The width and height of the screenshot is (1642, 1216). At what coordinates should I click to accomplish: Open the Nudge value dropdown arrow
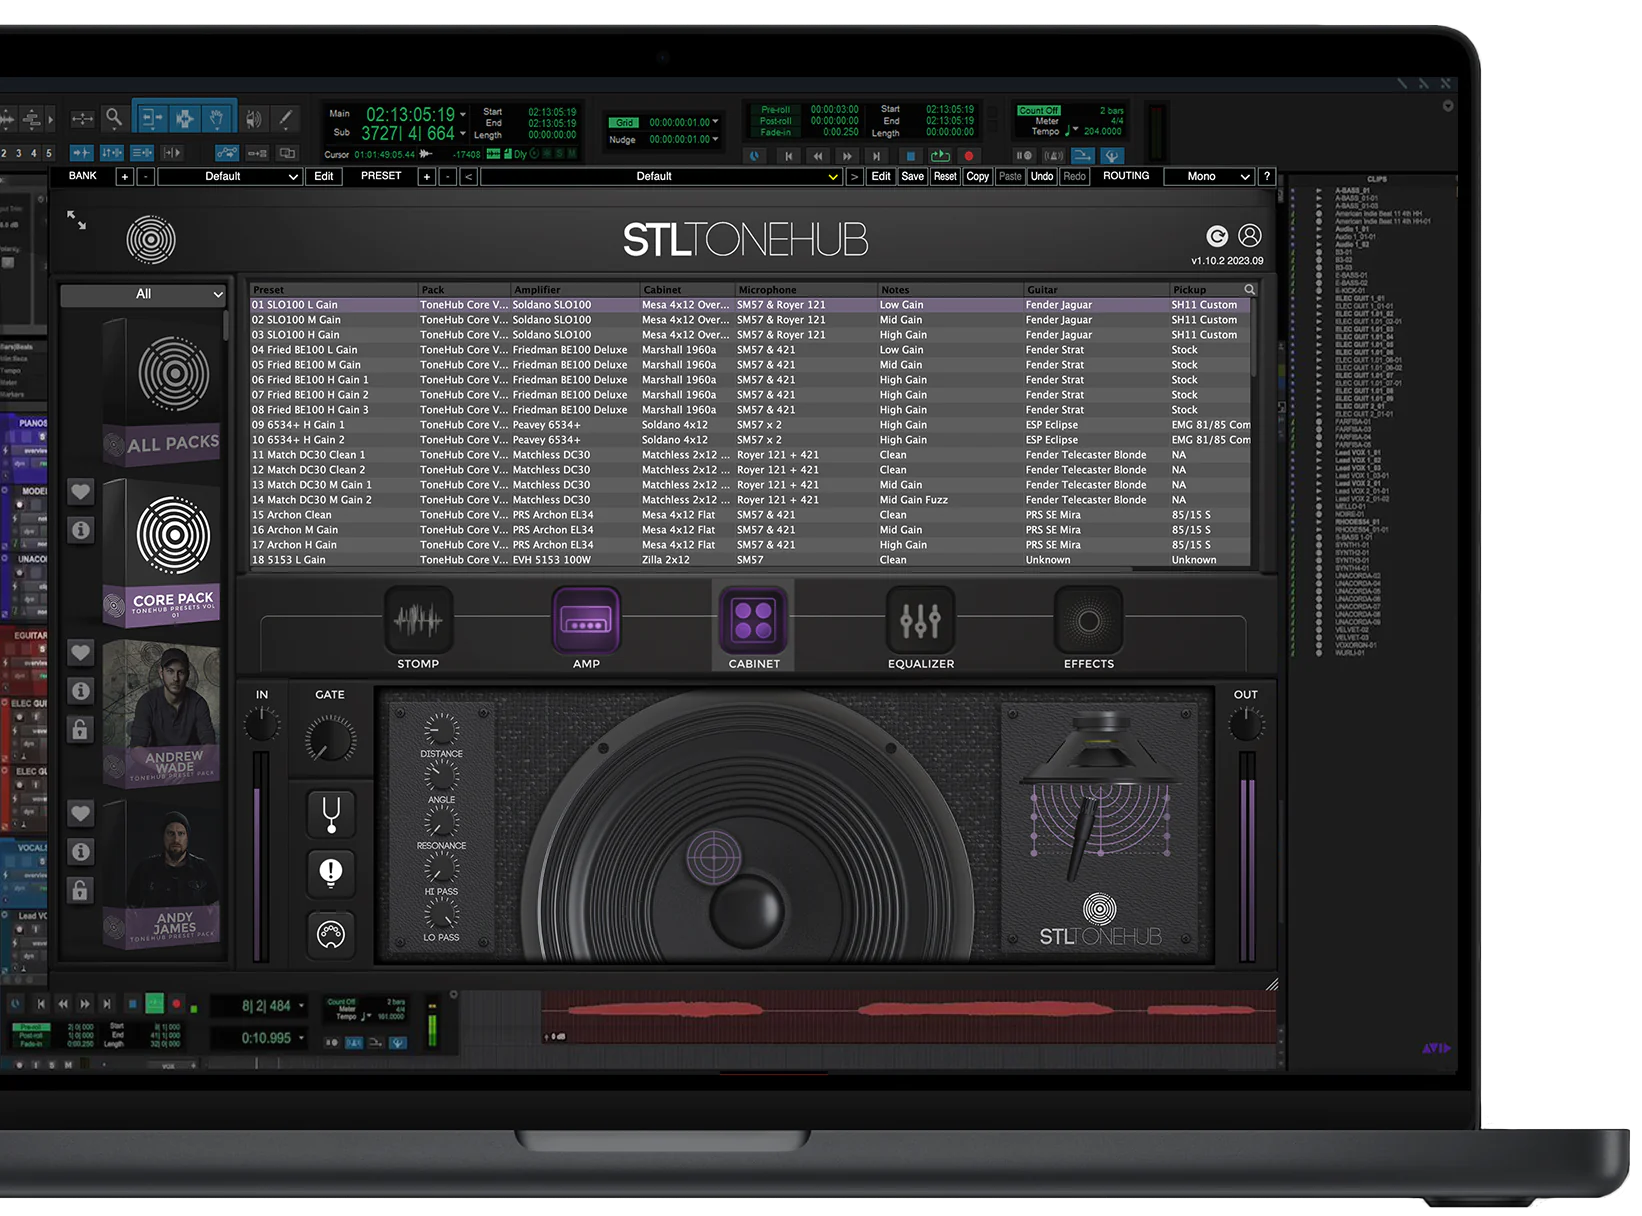click(715, 140)
